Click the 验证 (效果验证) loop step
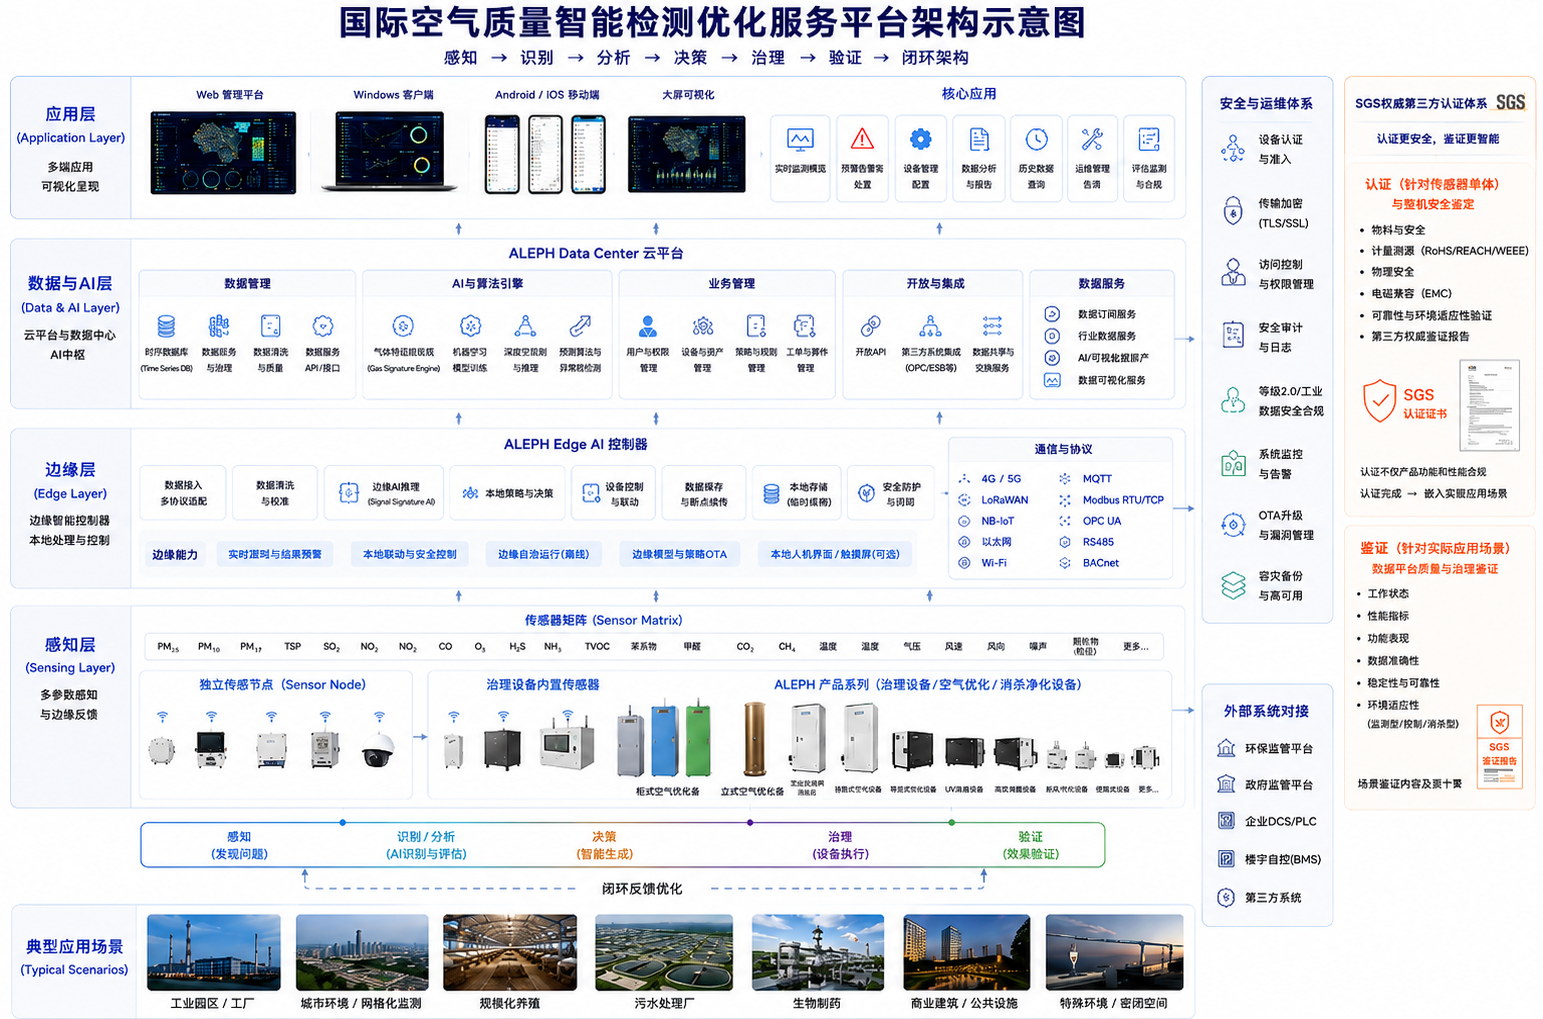The image size is (1543, 1019). pyautogui.click(x=1030, y=845)
